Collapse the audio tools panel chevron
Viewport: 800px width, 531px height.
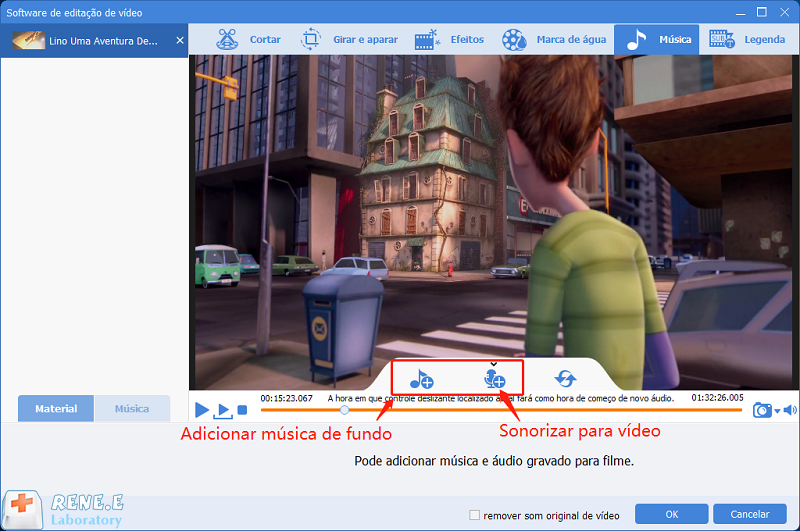[x=493, y=364]
